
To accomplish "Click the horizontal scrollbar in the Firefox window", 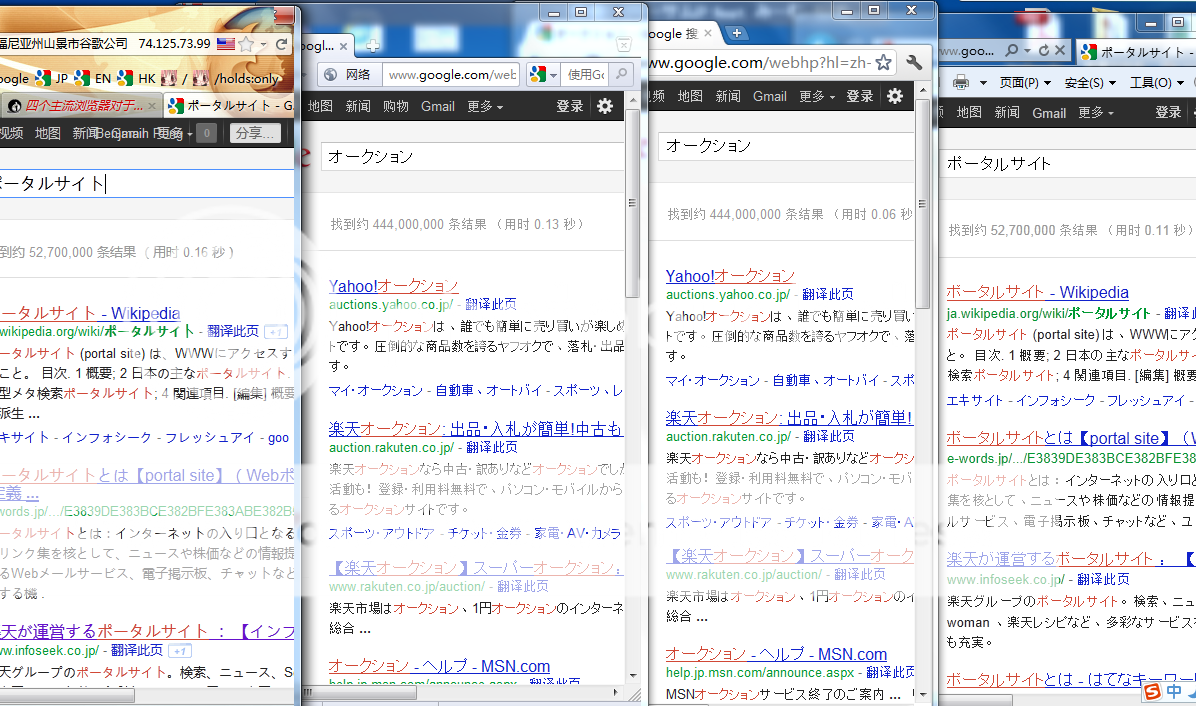I will pyautogui.click(x=67, y=695).
